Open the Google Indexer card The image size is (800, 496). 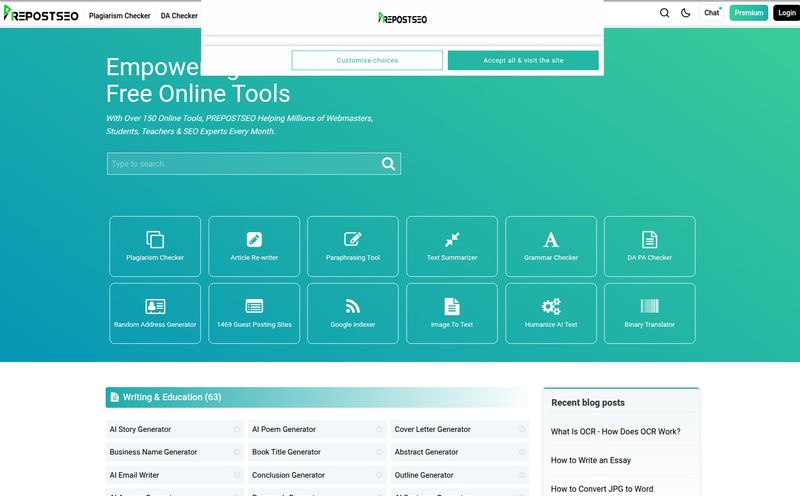(353, 313)
